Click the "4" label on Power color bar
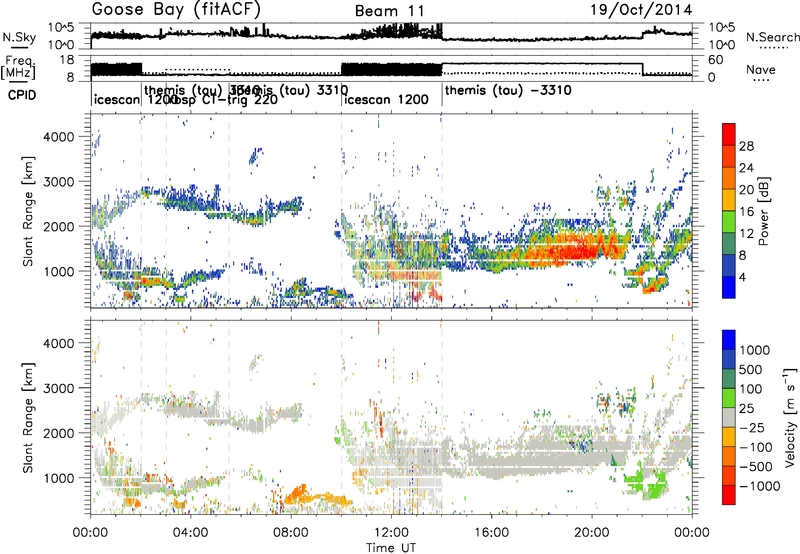800x554 pixels. [x=743, y=277]
